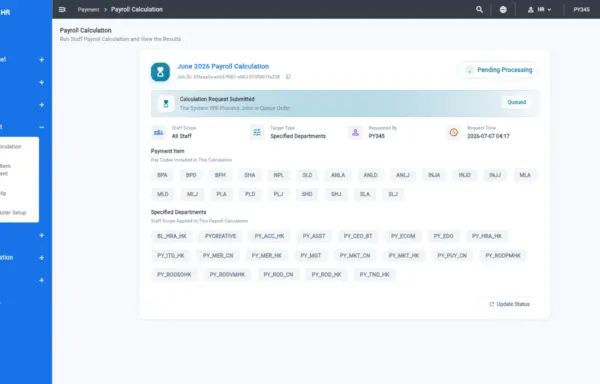This screenshot has height=384, width=600.
Task: Toggle the sidebar with the hamburger menu icon
Action: click(62, 10)
